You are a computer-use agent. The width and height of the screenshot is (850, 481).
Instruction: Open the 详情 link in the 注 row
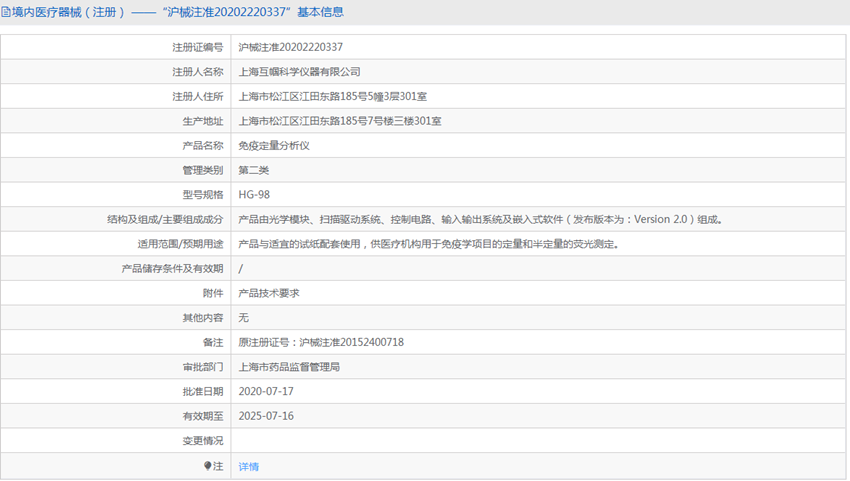click(x=249, y=466)
